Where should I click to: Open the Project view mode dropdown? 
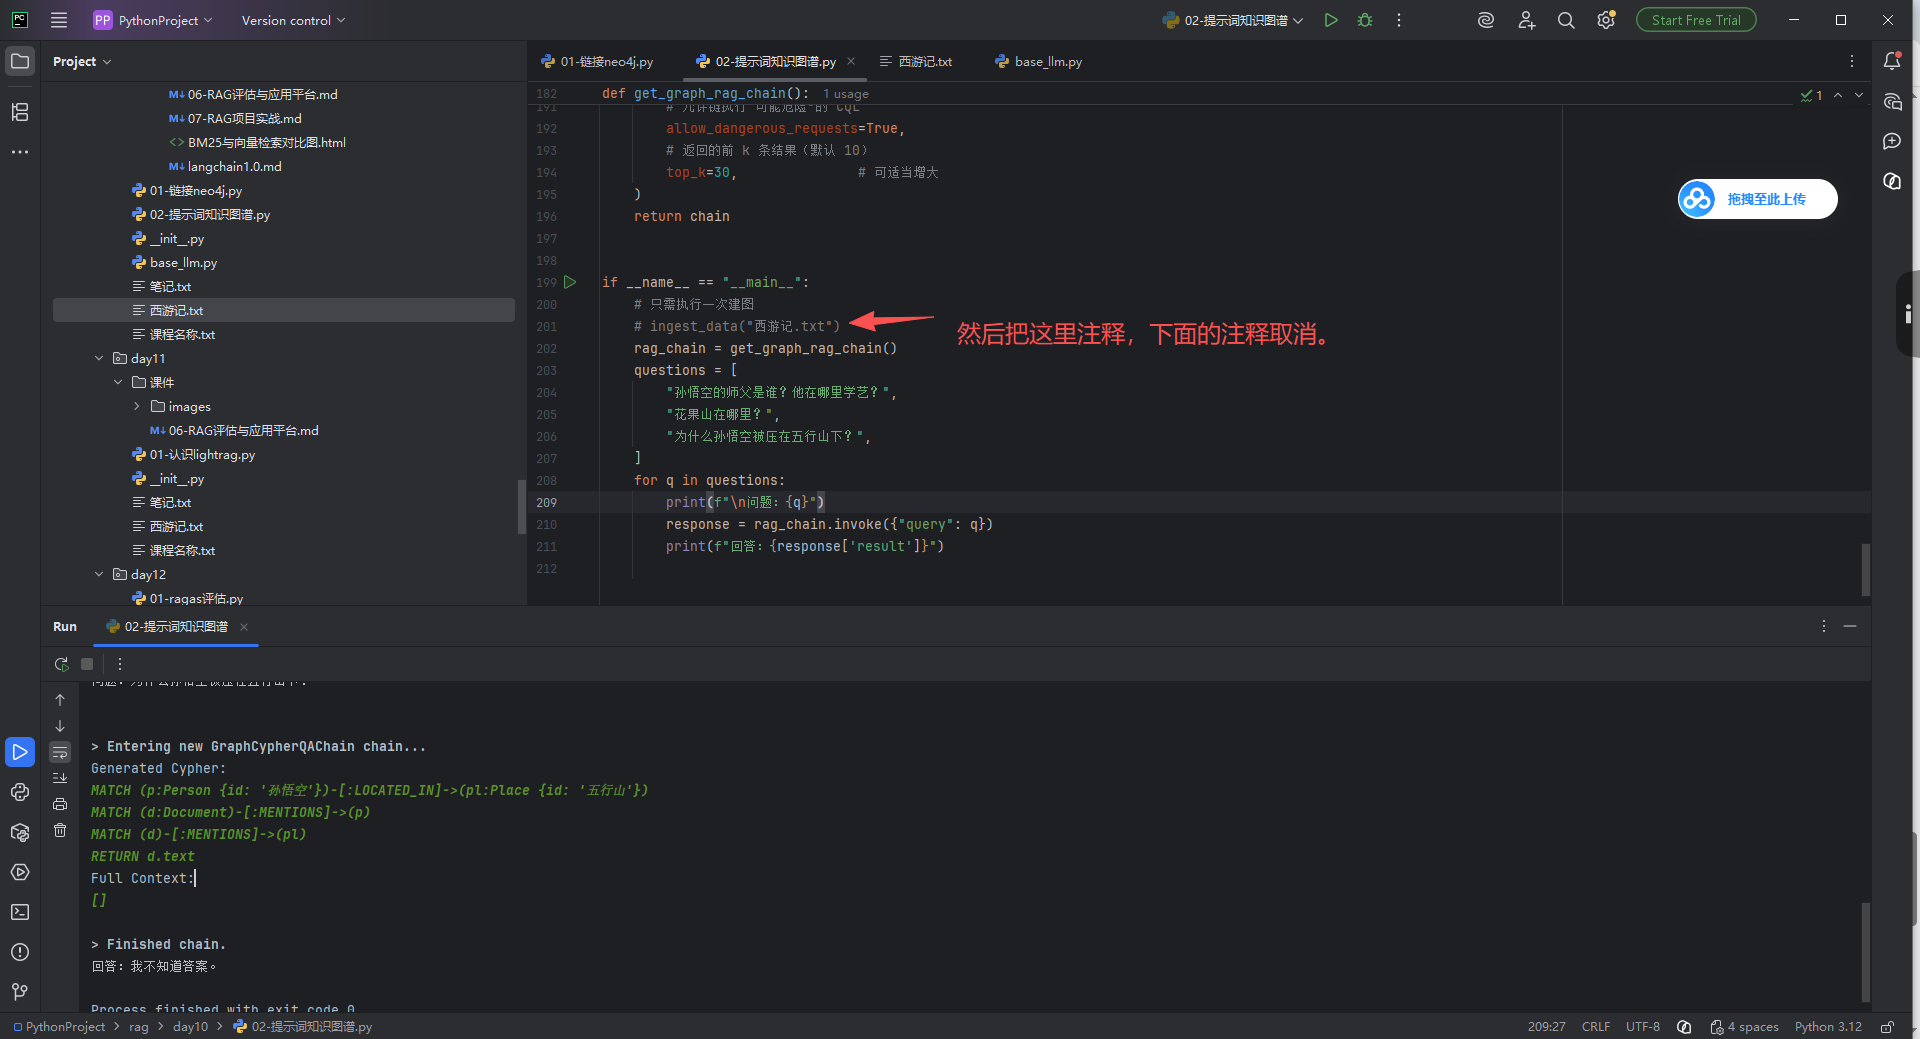82,61
